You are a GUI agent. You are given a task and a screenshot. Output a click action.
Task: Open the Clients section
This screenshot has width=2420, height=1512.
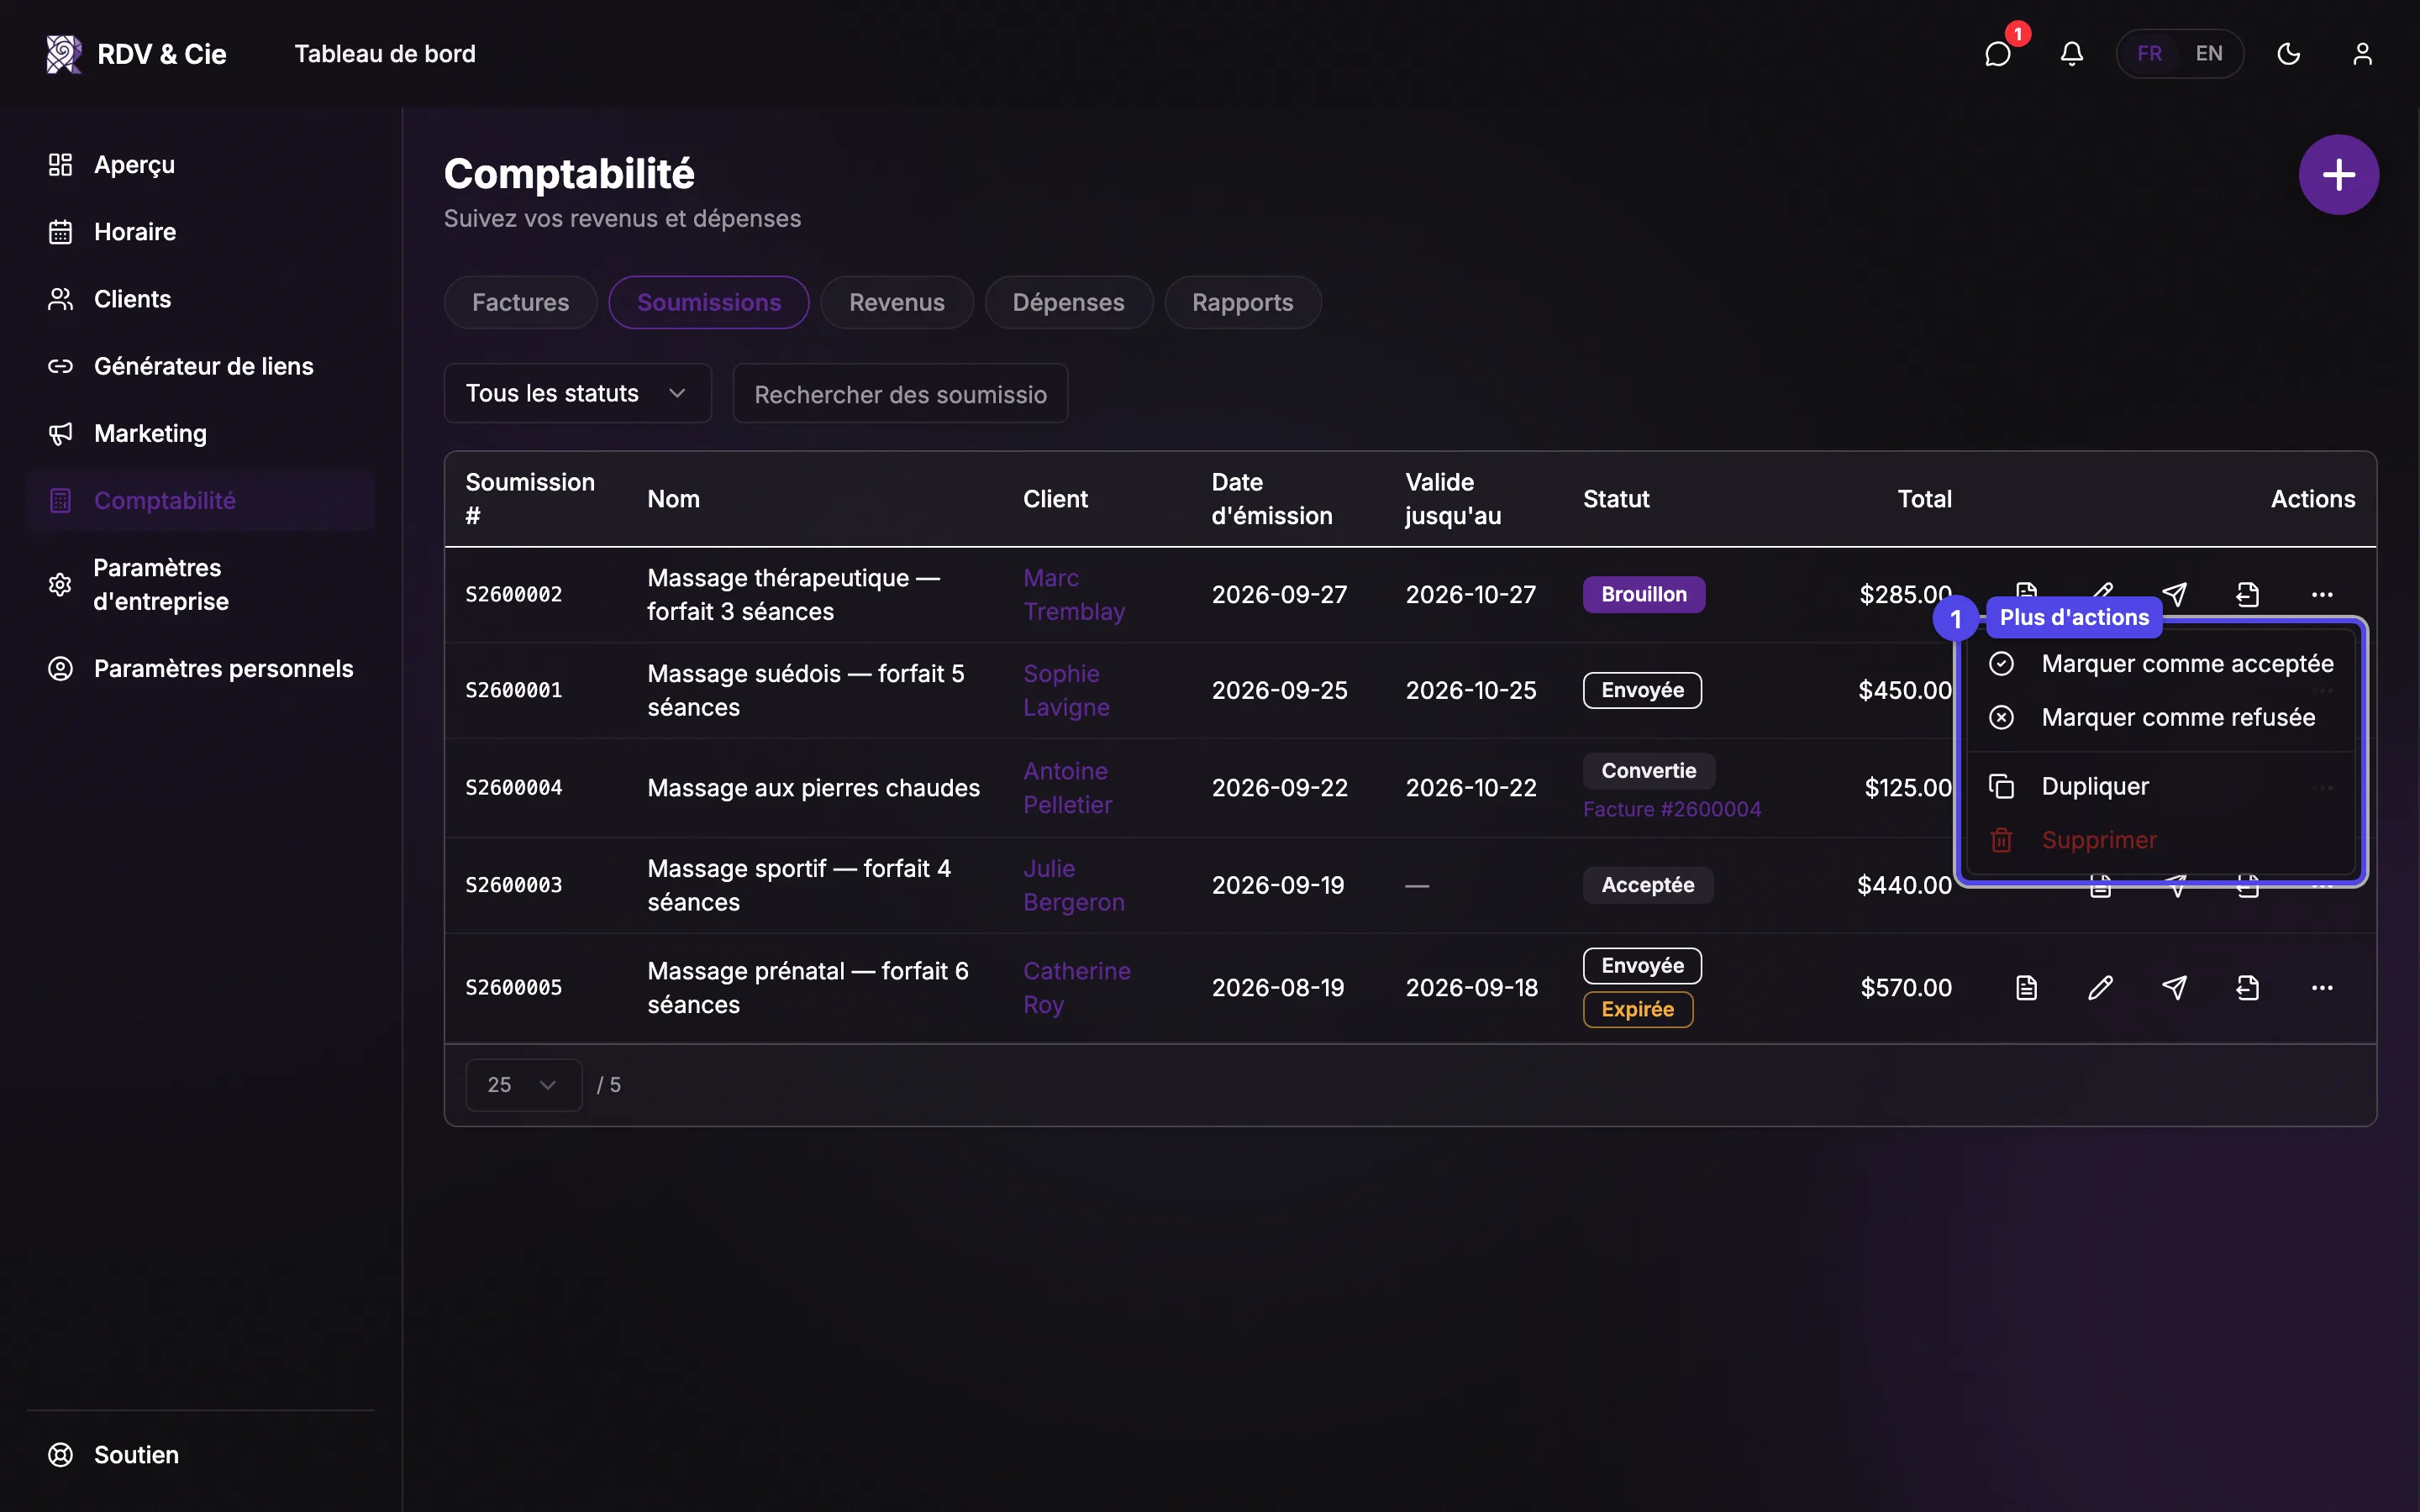coord(200,298)
